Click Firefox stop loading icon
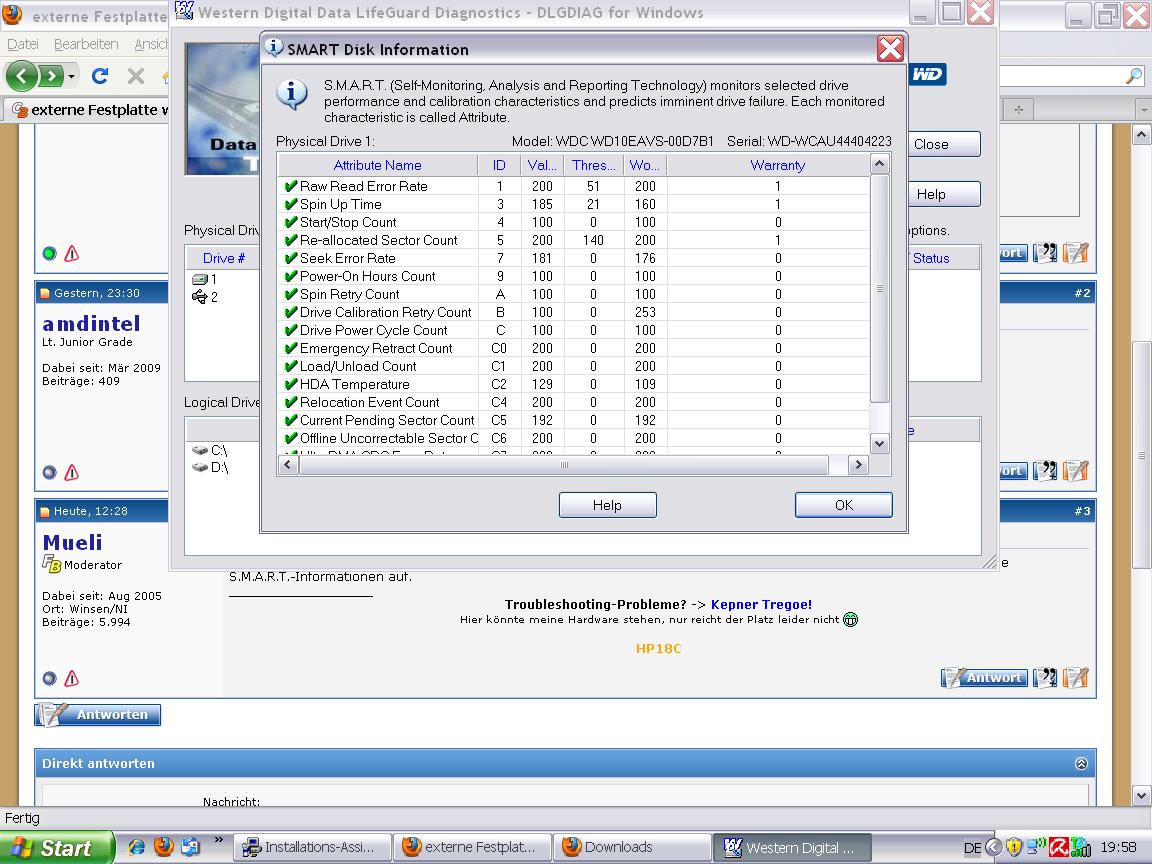The height and width of the screenshot is (864, 1152). click(x=136, y=76)
